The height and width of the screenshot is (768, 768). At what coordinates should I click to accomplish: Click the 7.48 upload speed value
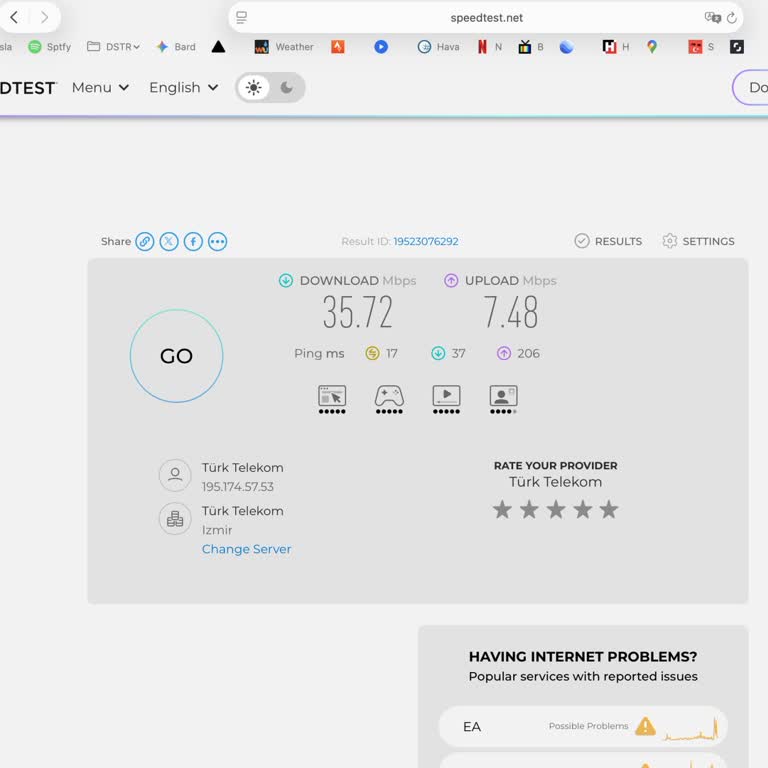point(510,312)
